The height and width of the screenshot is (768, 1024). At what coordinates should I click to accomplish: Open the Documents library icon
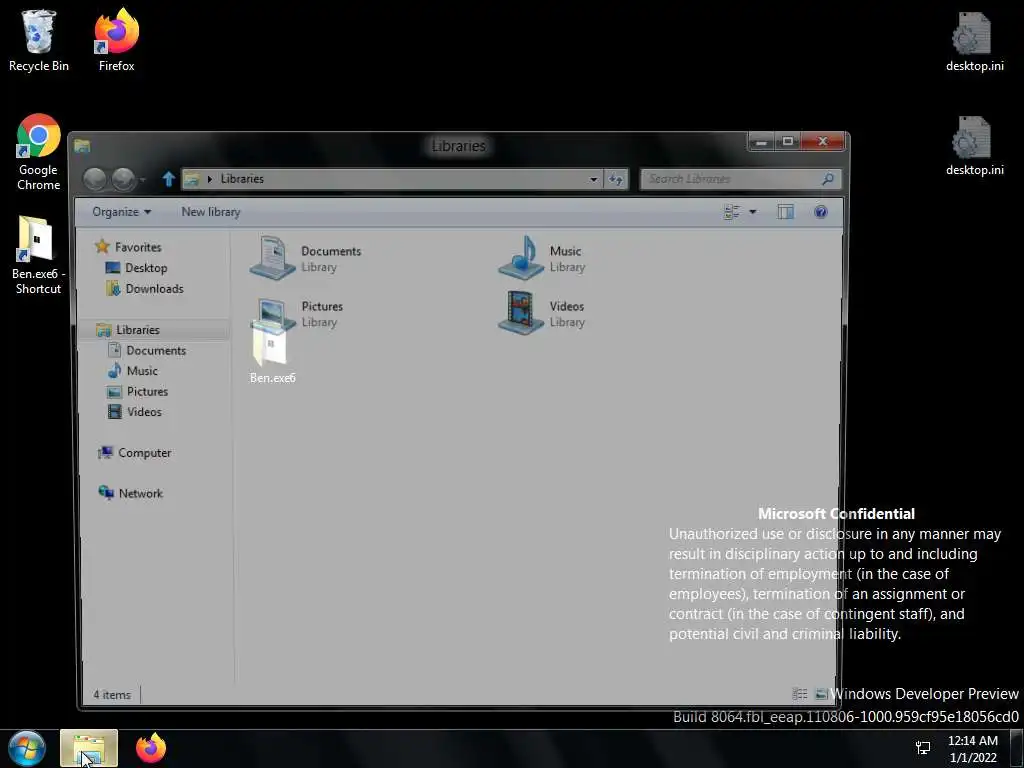(x=272, y=258)
